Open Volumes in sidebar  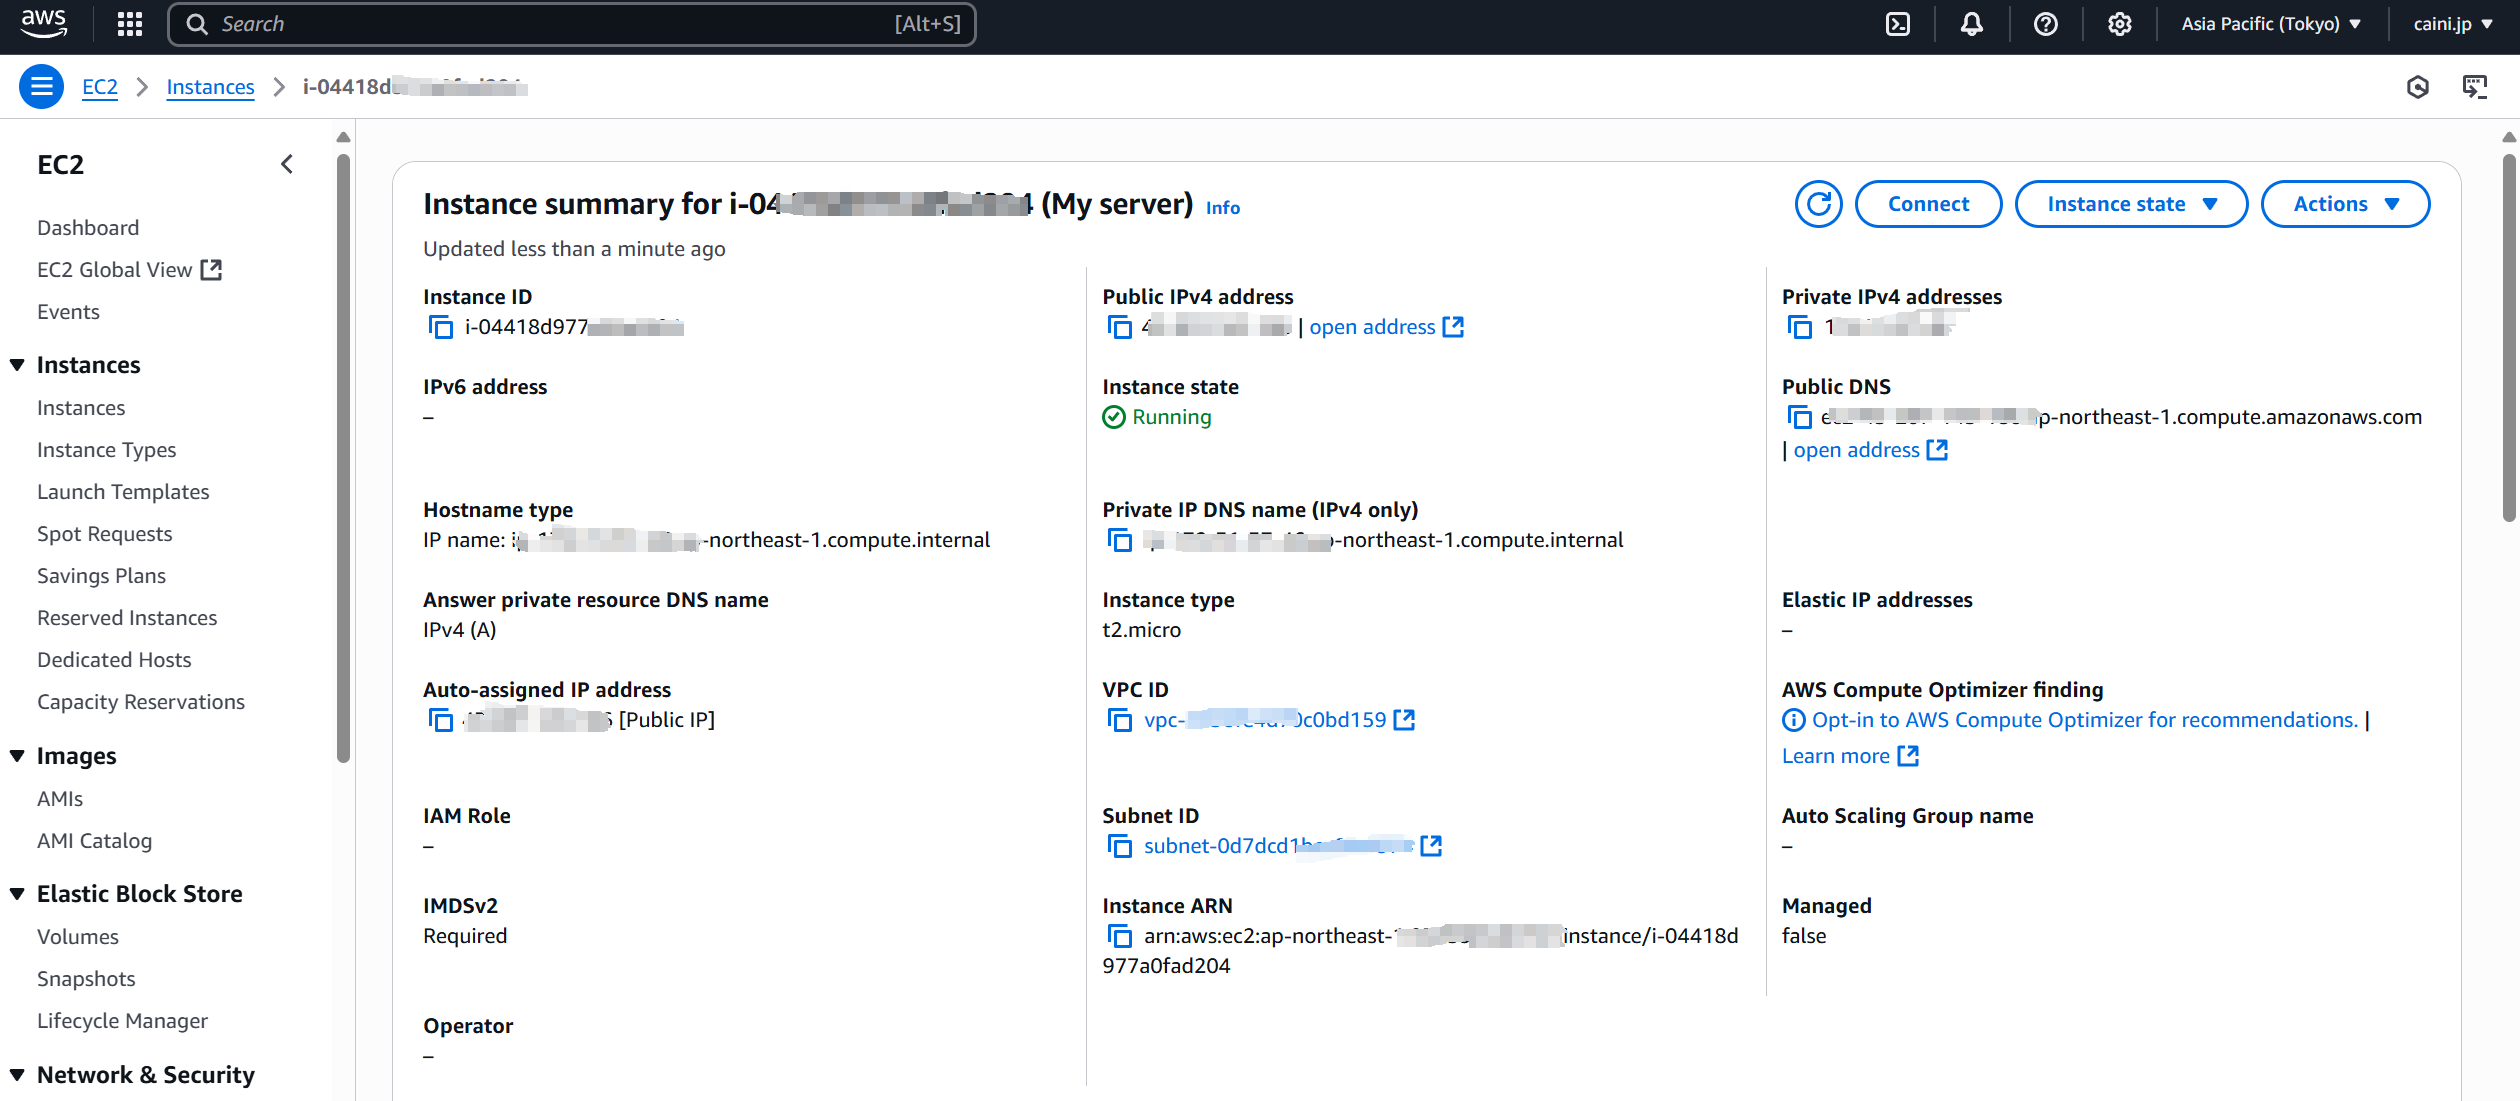click(78, 937)
